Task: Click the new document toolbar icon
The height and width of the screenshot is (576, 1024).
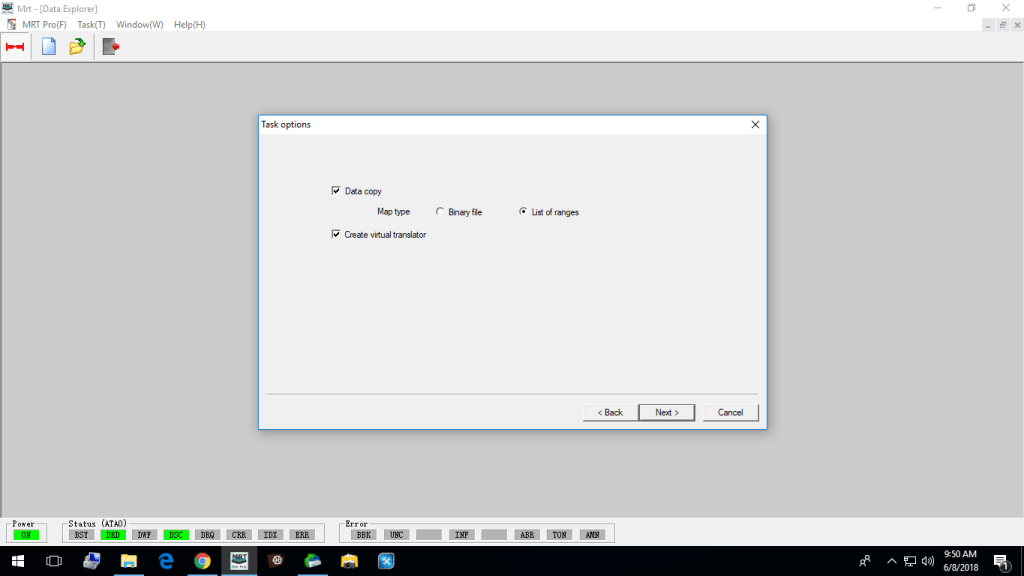Action: [48, 46]
